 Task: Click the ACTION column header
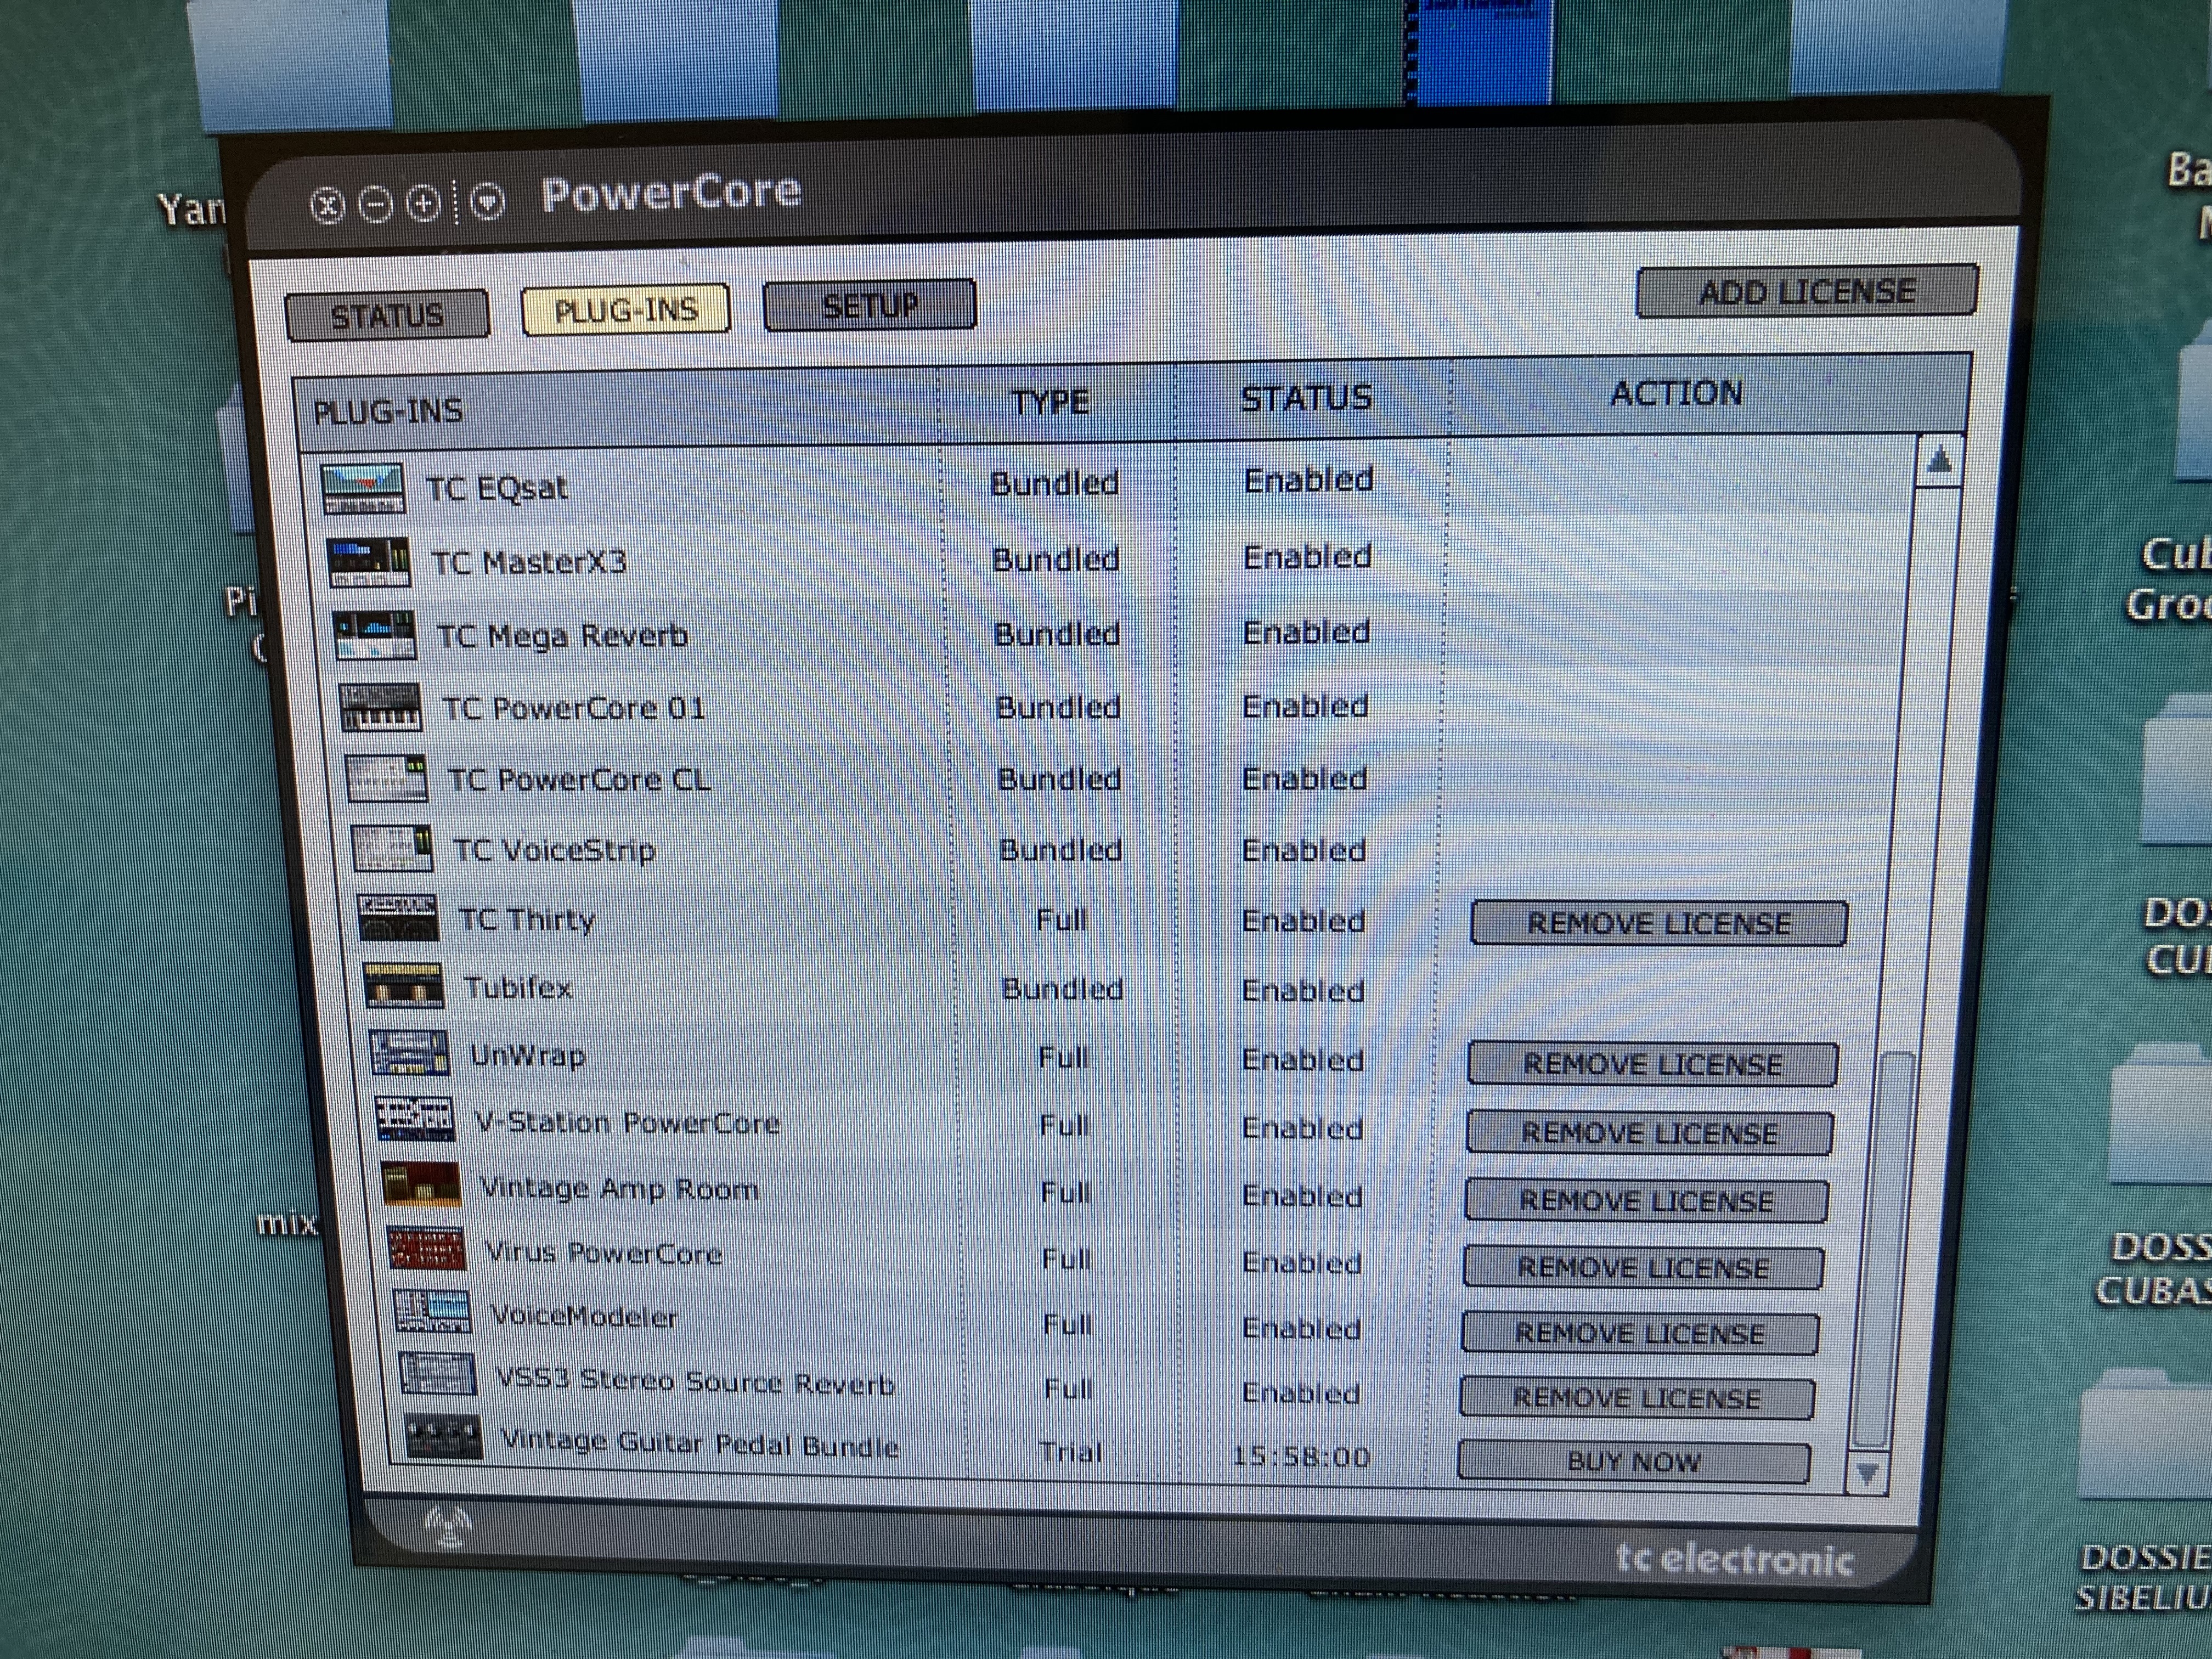point(1676,393)
